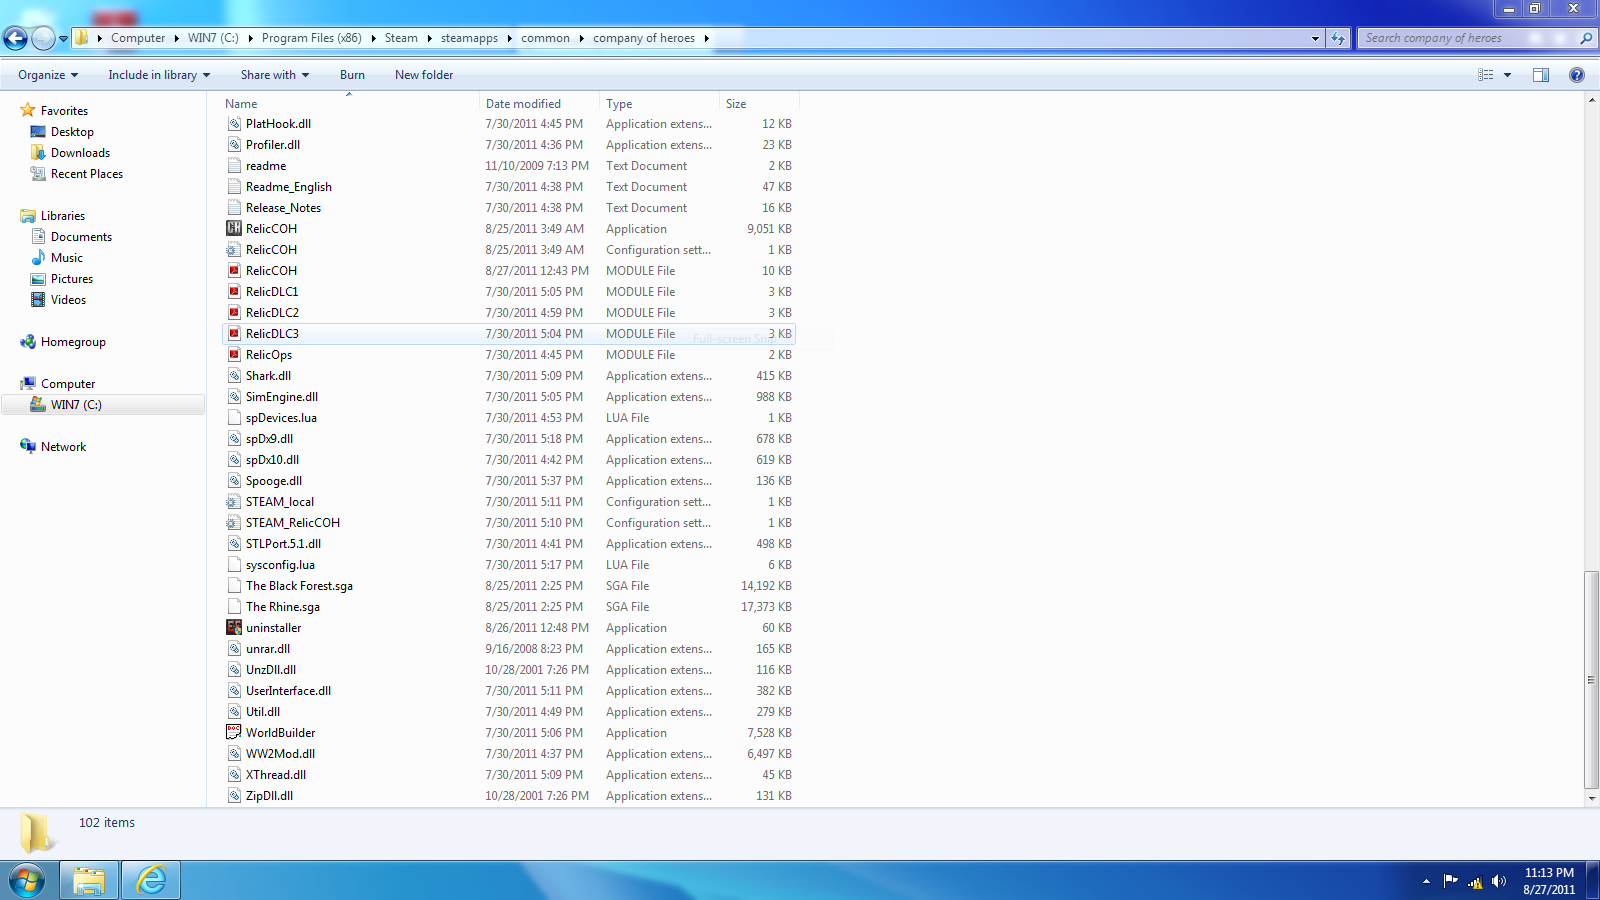1600x900 pixels.
Task: Select the ZipDll.dll file name
Action: point(269,796)
